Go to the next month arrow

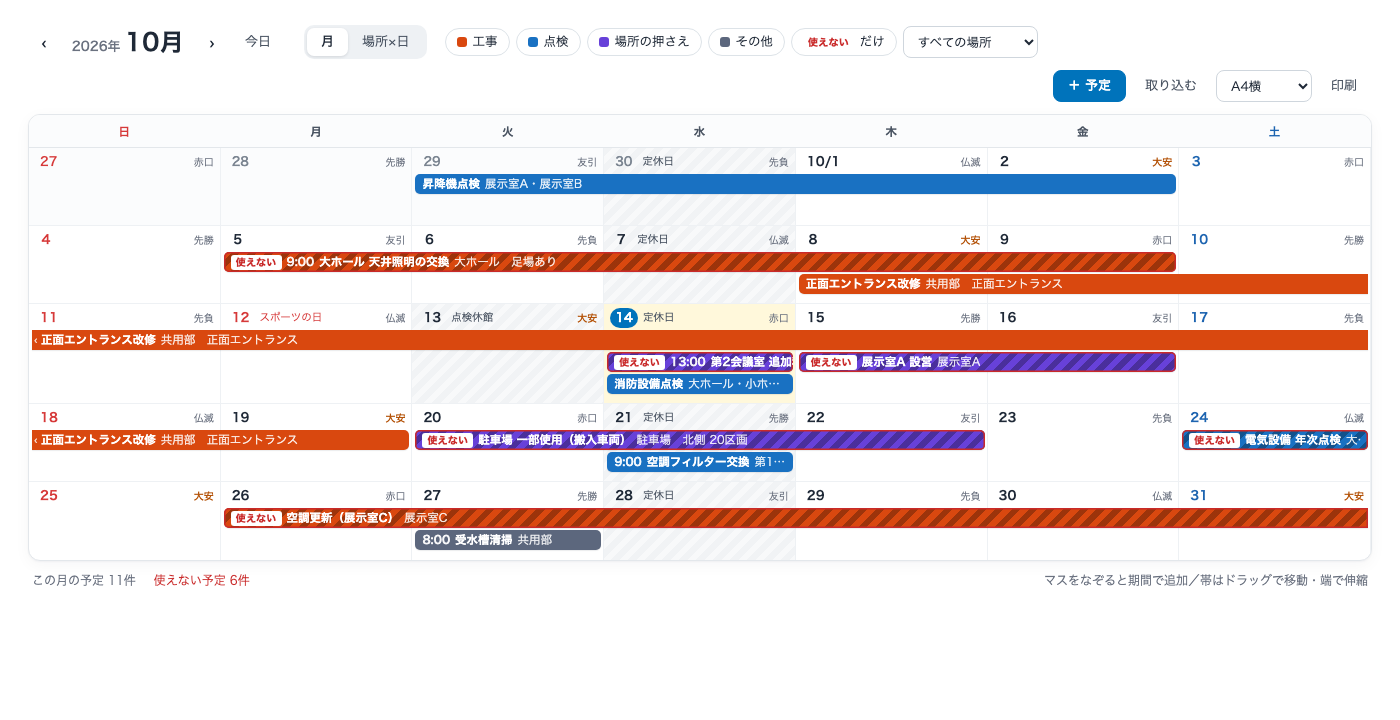point(212,43)
